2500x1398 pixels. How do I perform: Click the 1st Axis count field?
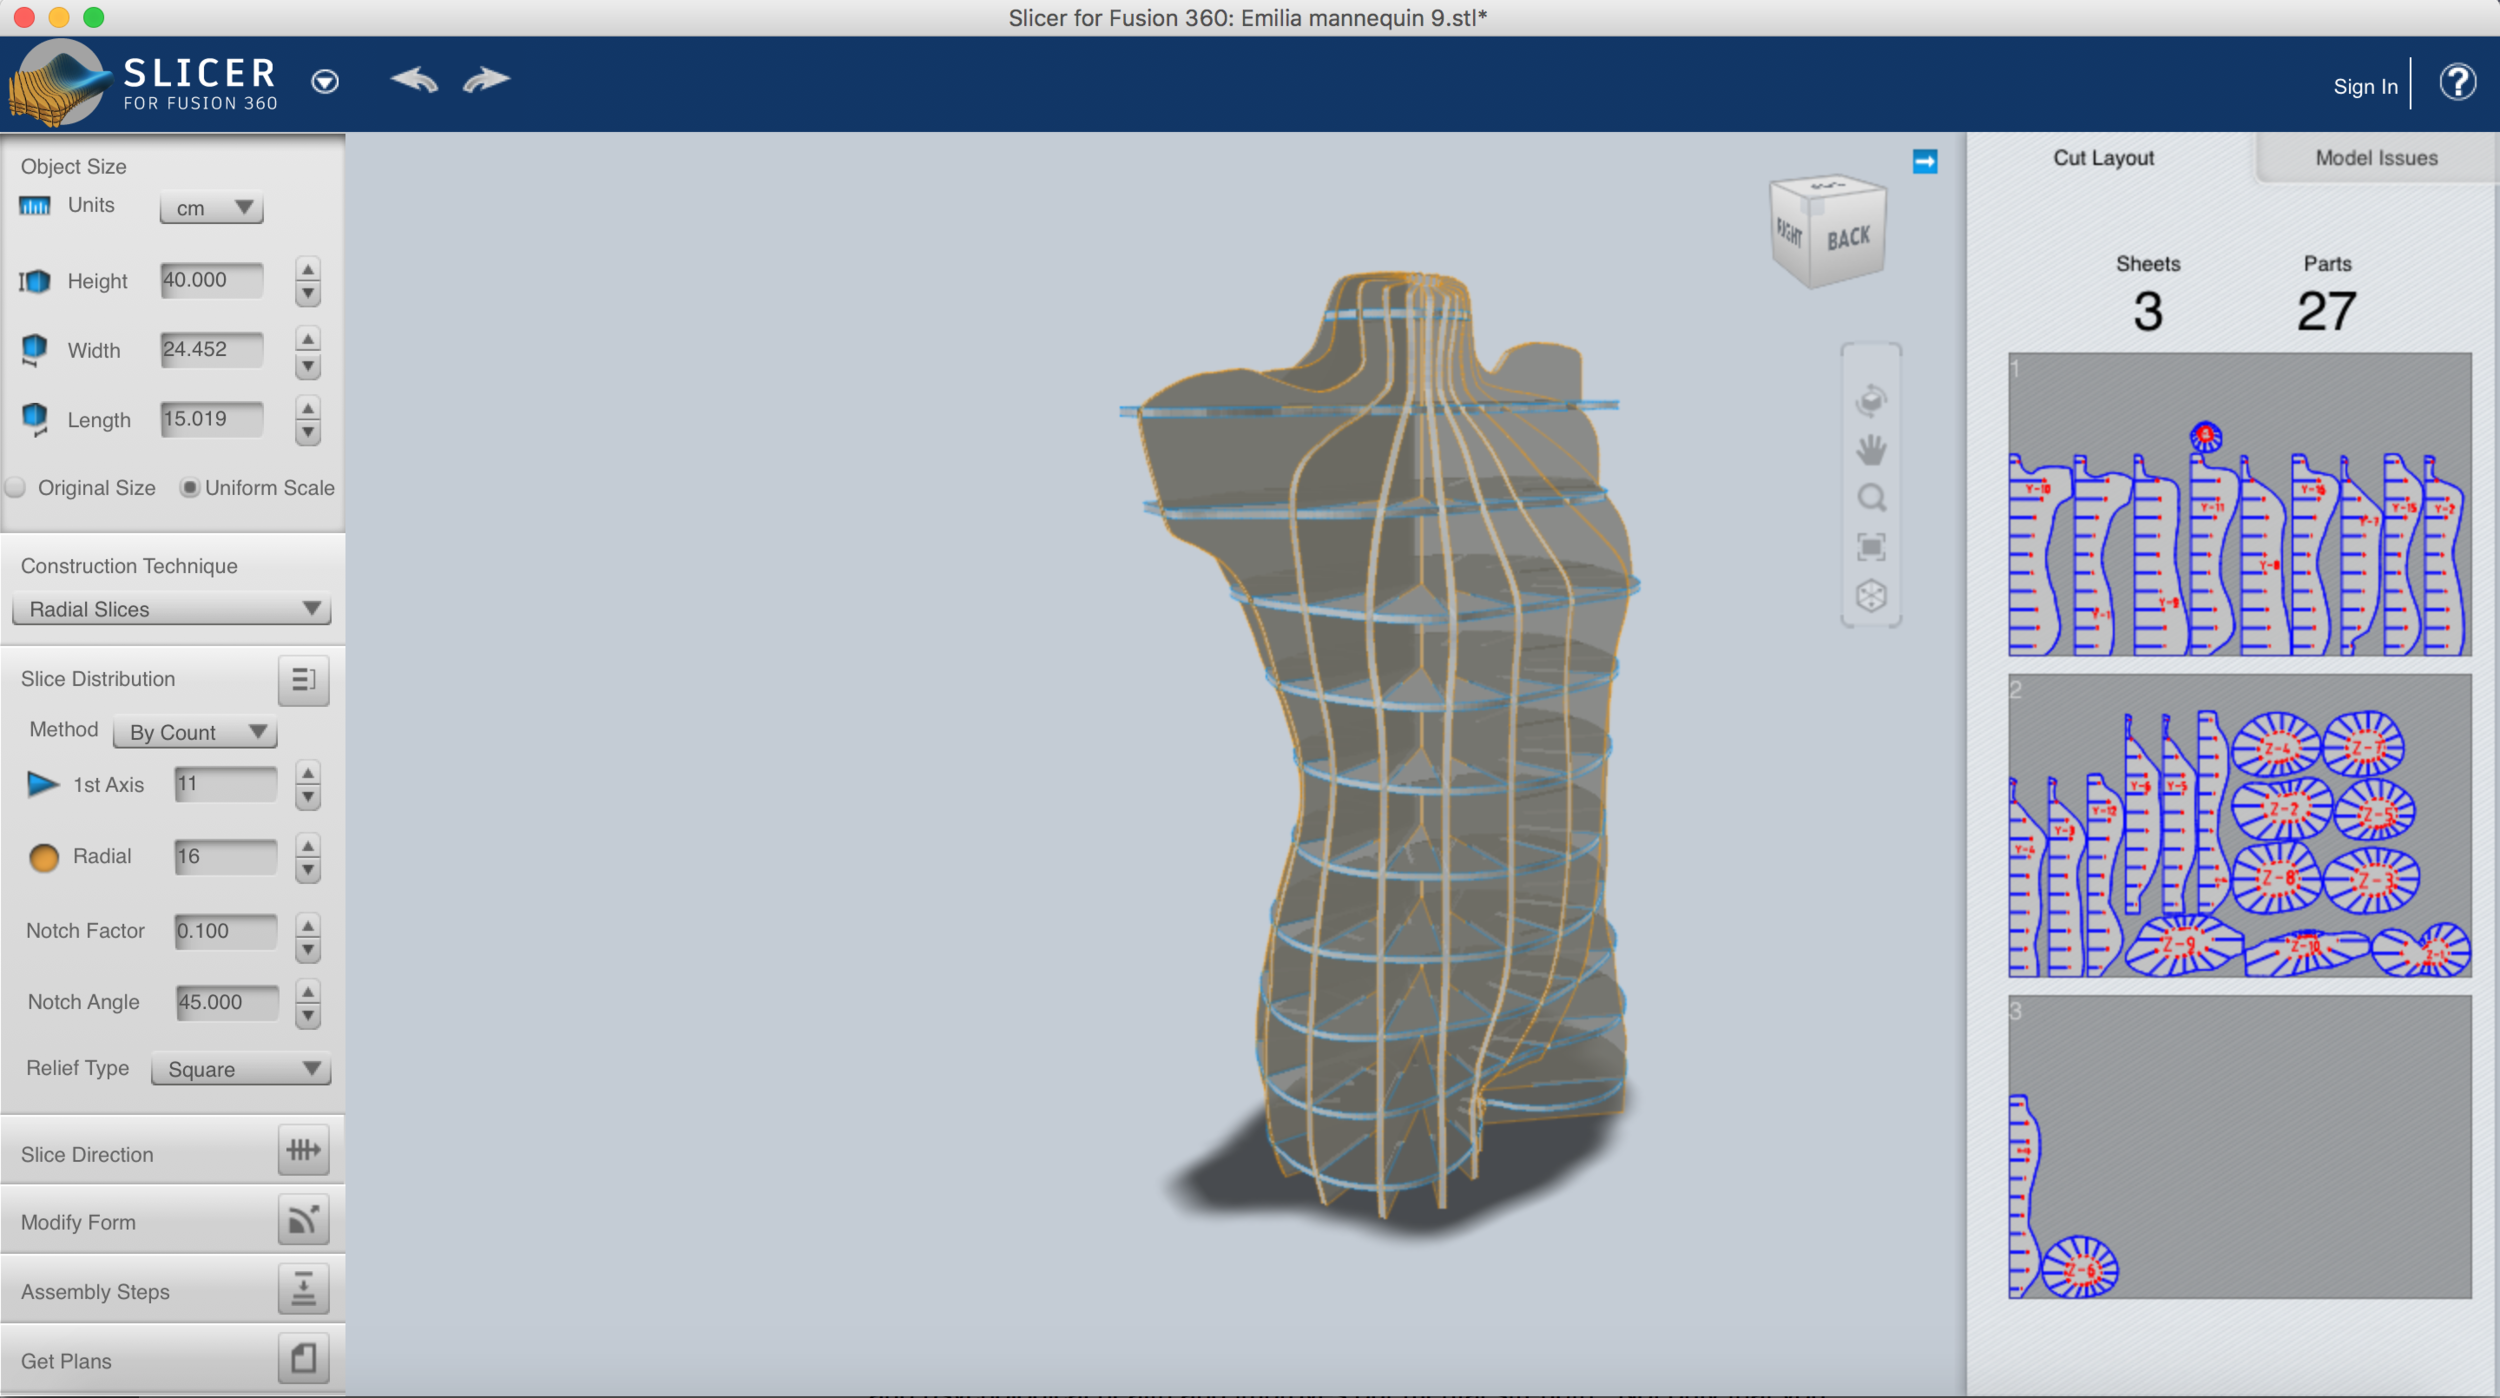pos(226,784)
